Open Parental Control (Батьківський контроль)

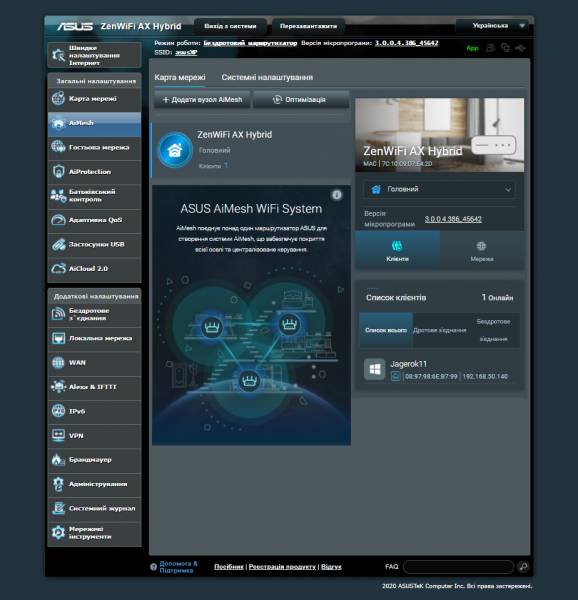point(94,196)
